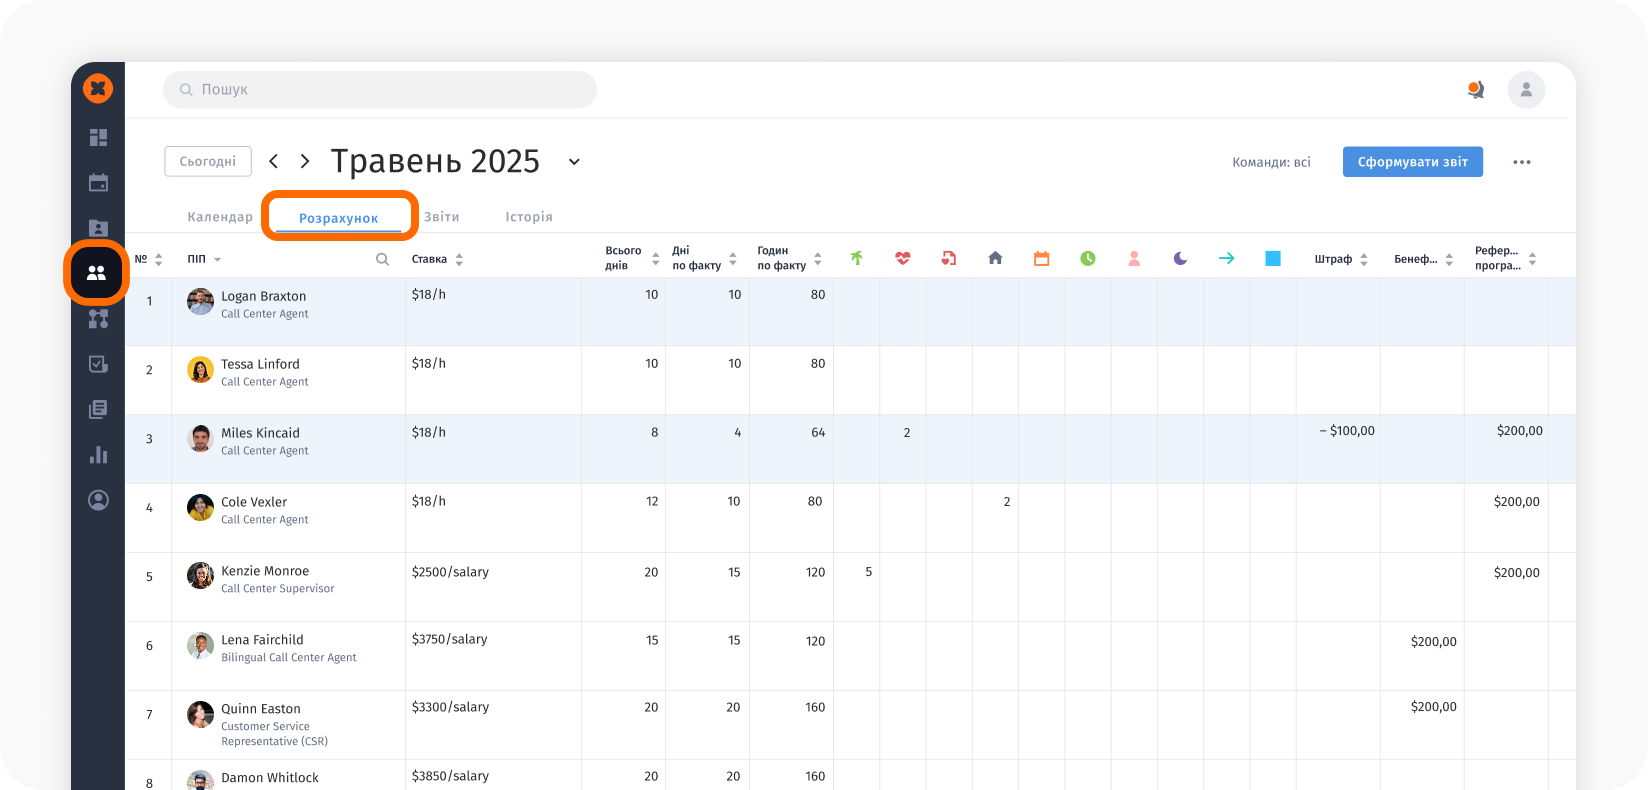Click the search icon in ПІП column

click(382, 260)
